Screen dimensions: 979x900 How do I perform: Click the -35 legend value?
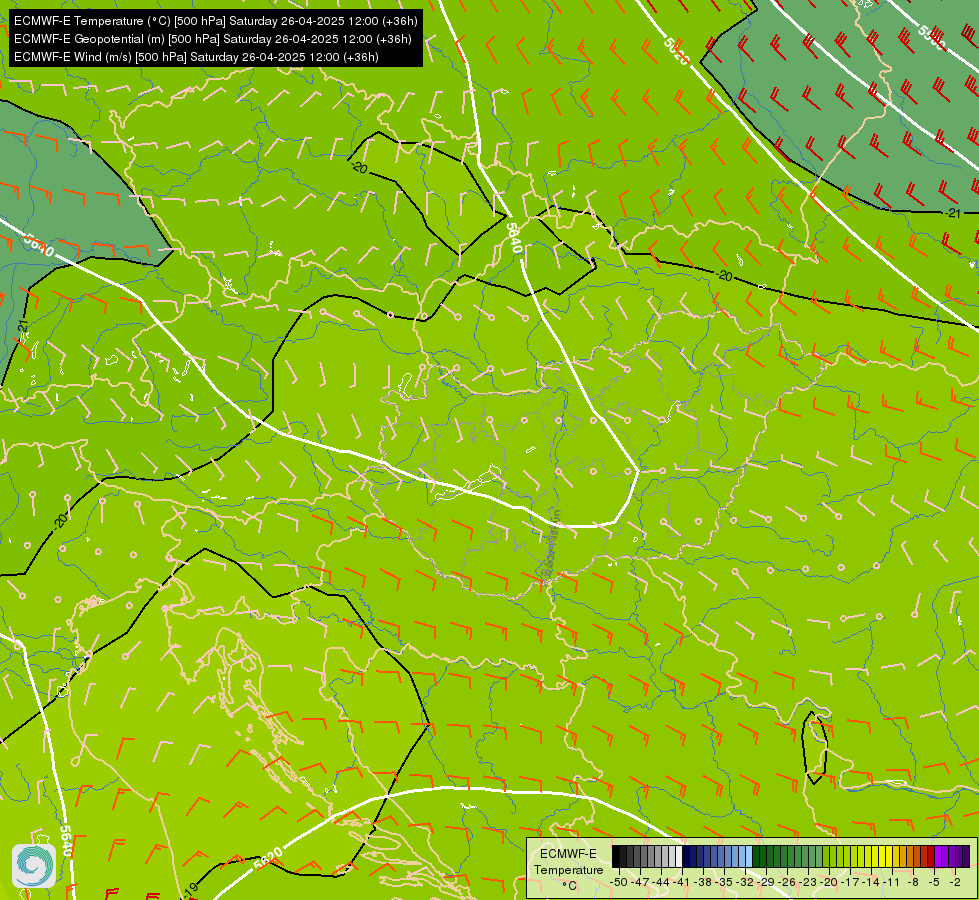pos(724,882)
